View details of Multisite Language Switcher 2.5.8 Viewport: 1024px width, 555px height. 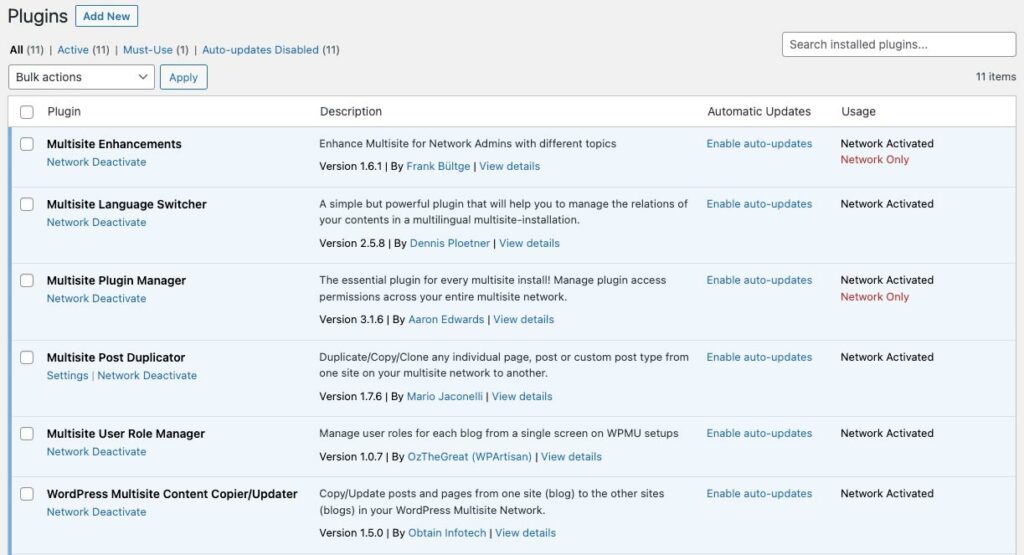click(x=530, y=244)
